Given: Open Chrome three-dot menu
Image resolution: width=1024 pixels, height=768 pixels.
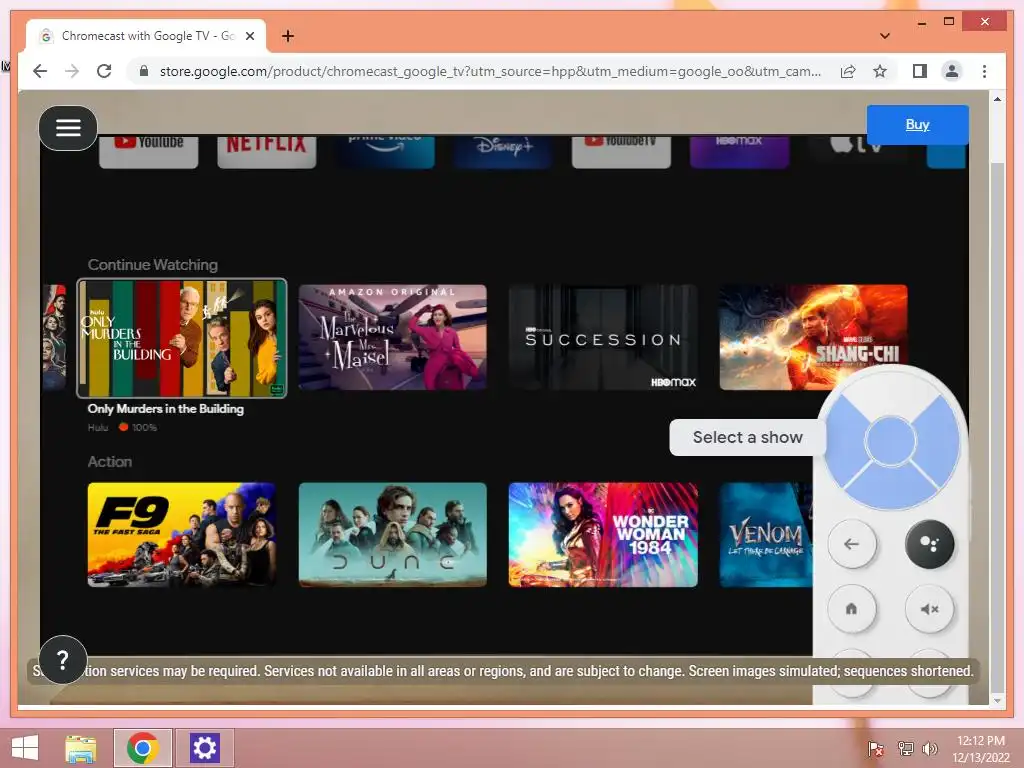Looking at the screenshot, I should (984, 71).
